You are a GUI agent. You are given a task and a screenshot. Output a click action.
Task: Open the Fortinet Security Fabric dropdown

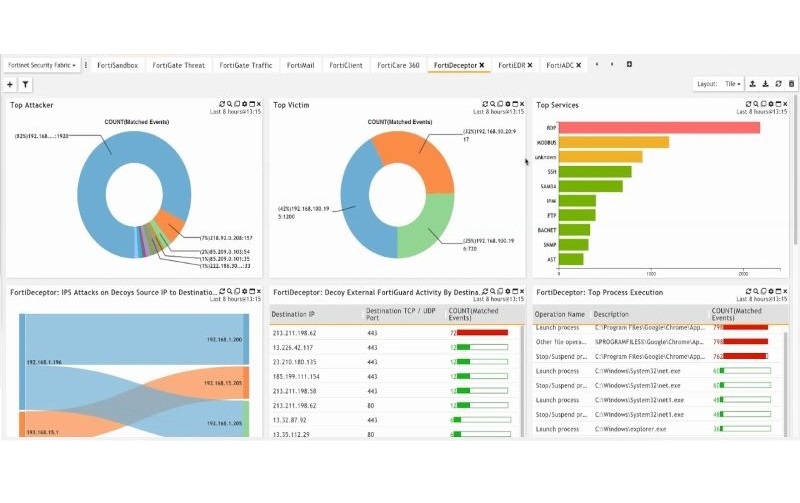click(x=41, y=65)
